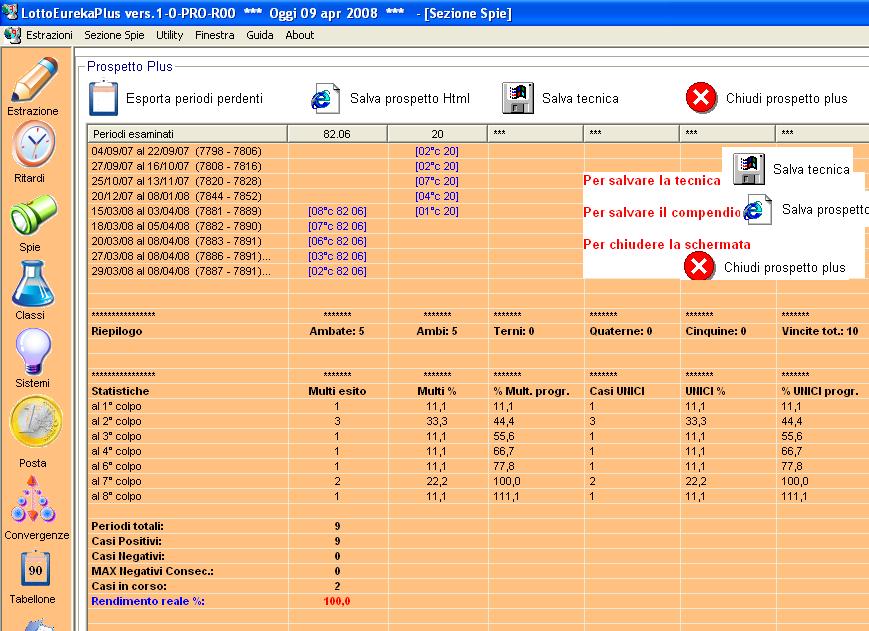Screen dimensions: 869x631
Task: Click the 'Casi in corso:' label
Action: point(129,586)
